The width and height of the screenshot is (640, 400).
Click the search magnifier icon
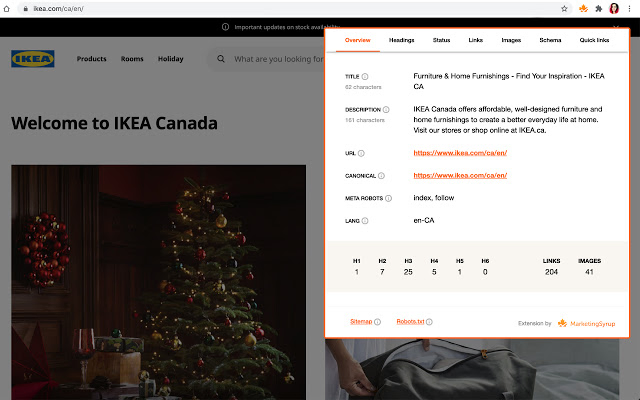(221, 59)
